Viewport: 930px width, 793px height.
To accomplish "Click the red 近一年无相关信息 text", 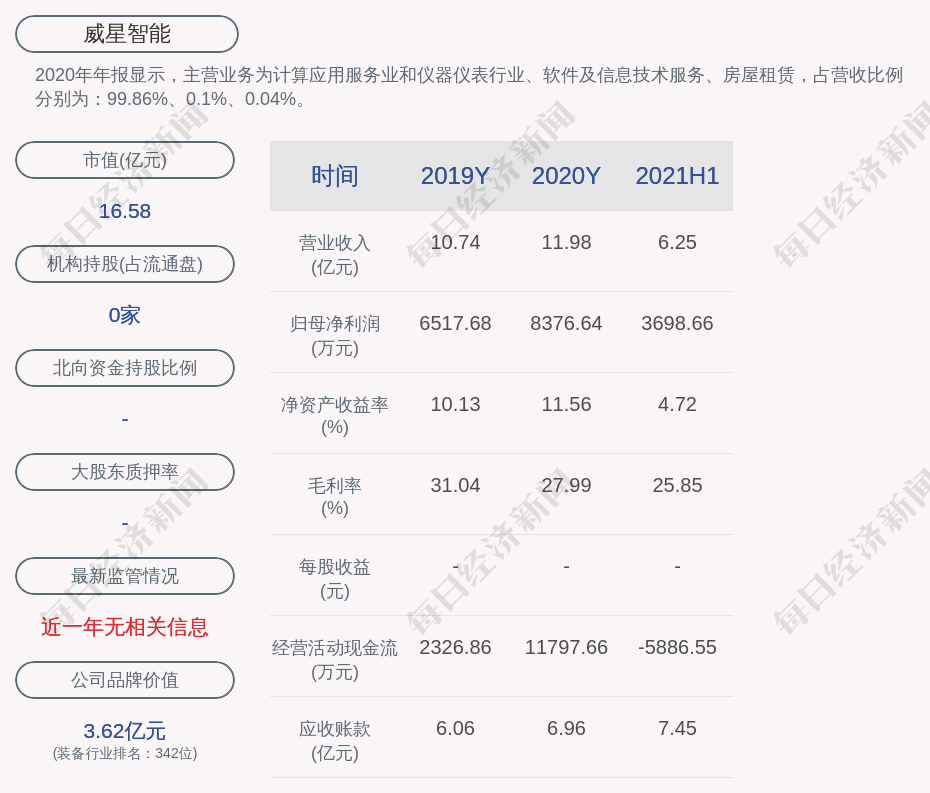I will tap(125, 627).
